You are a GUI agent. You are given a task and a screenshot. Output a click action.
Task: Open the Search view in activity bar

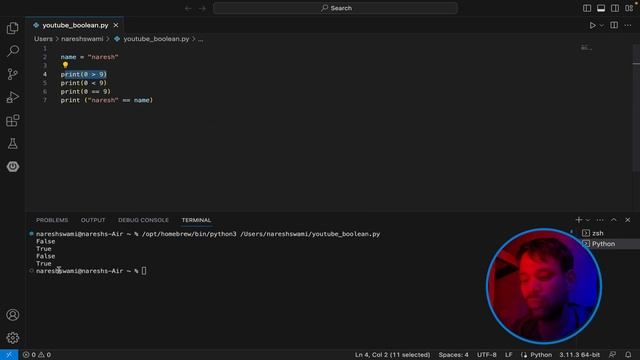(x=13, y=51)
